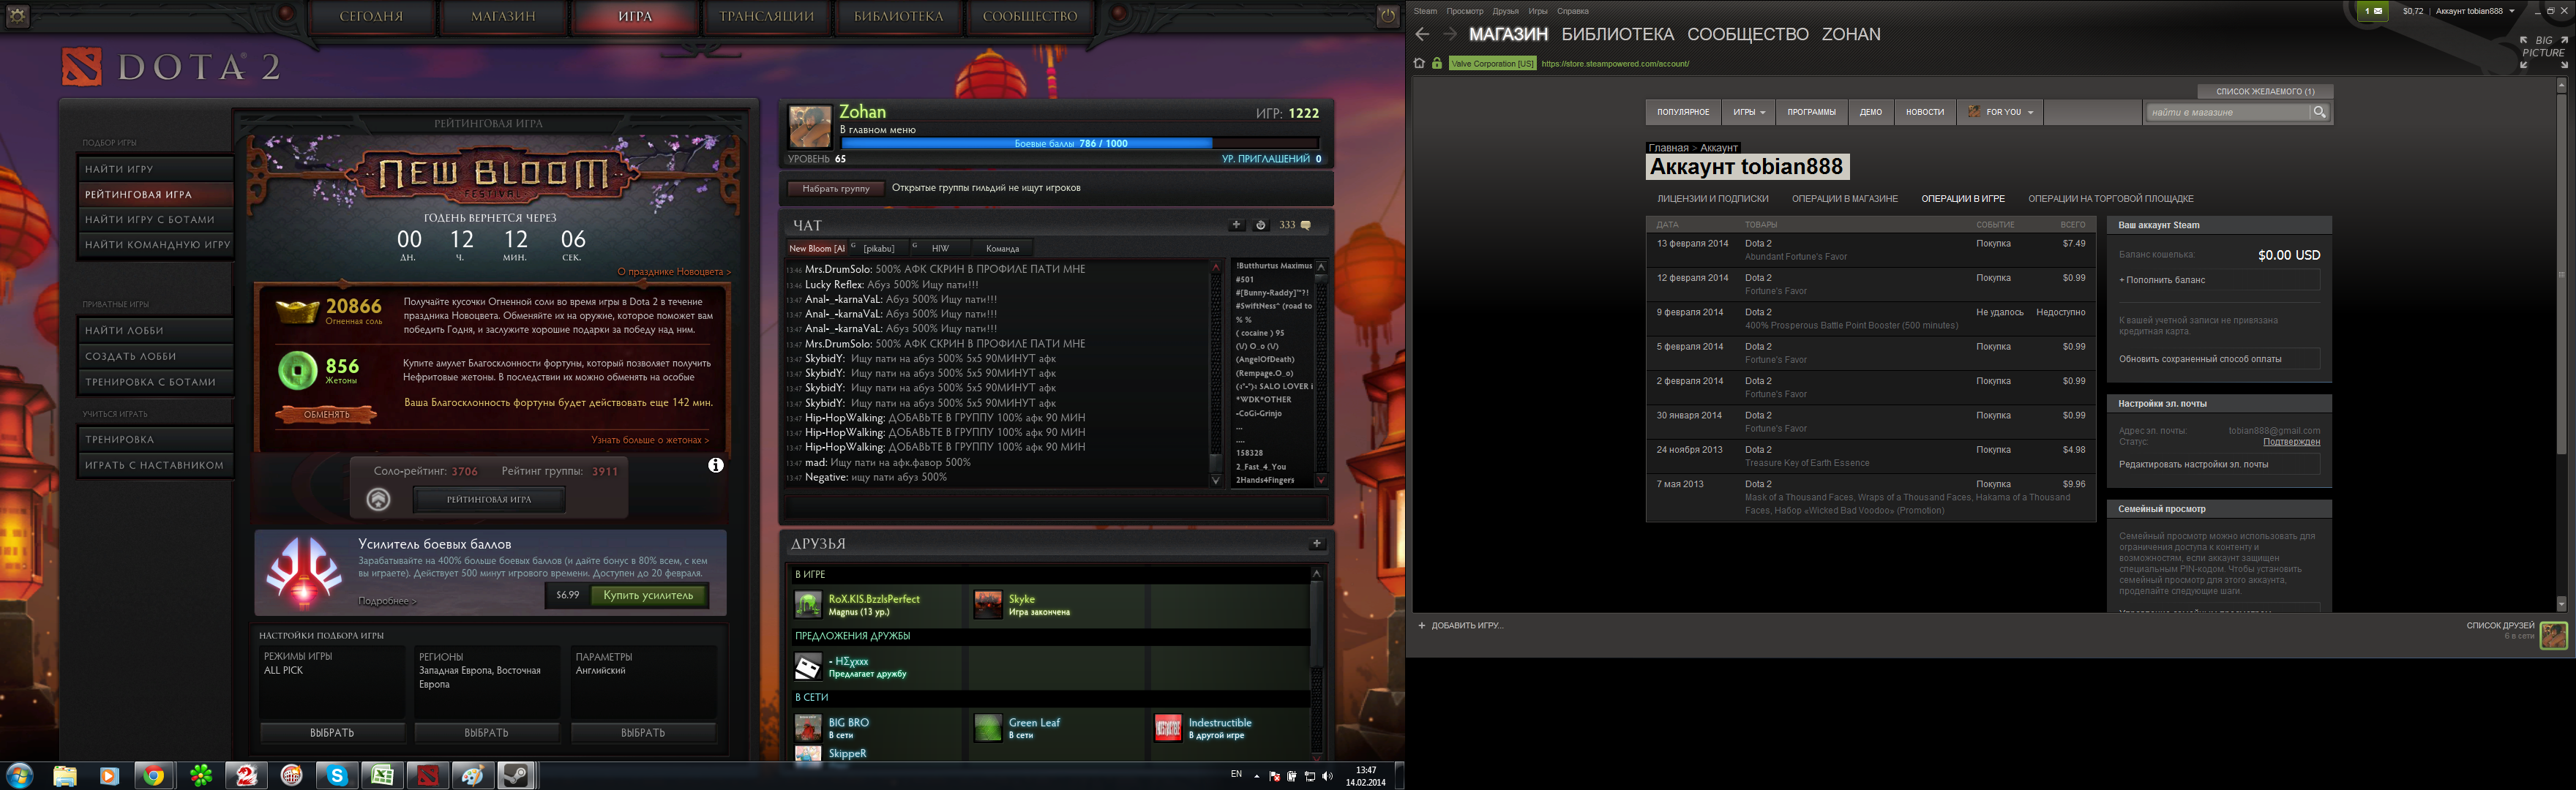The height and width of the screenshot is (790, 2576).
Task: Open Dota 2 Сообщество tab
Action: tap(1030, 16)
